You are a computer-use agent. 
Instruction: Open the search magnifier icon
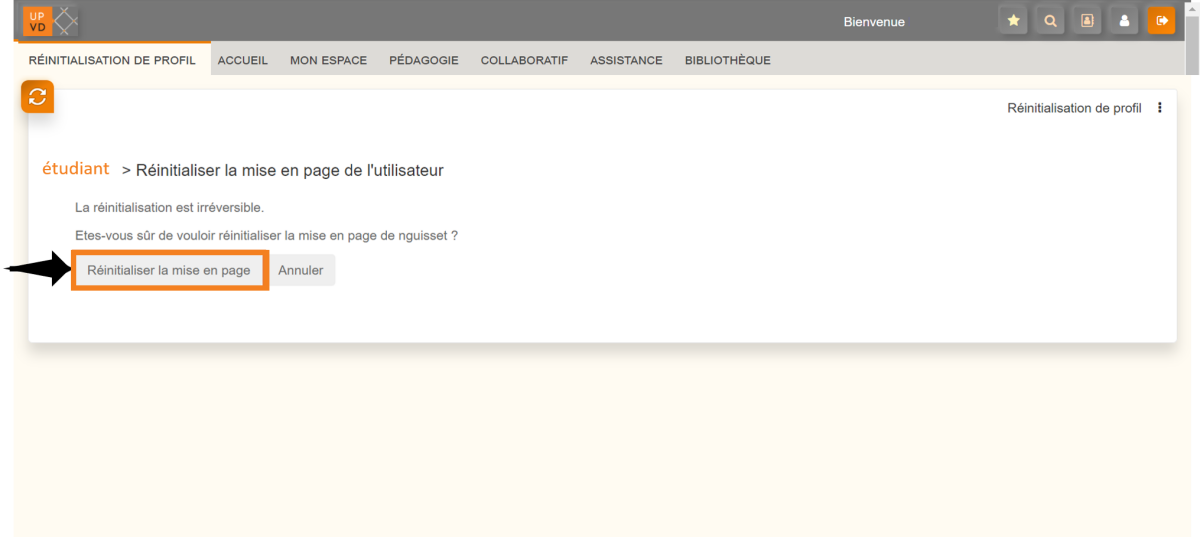pos(1050,20)
